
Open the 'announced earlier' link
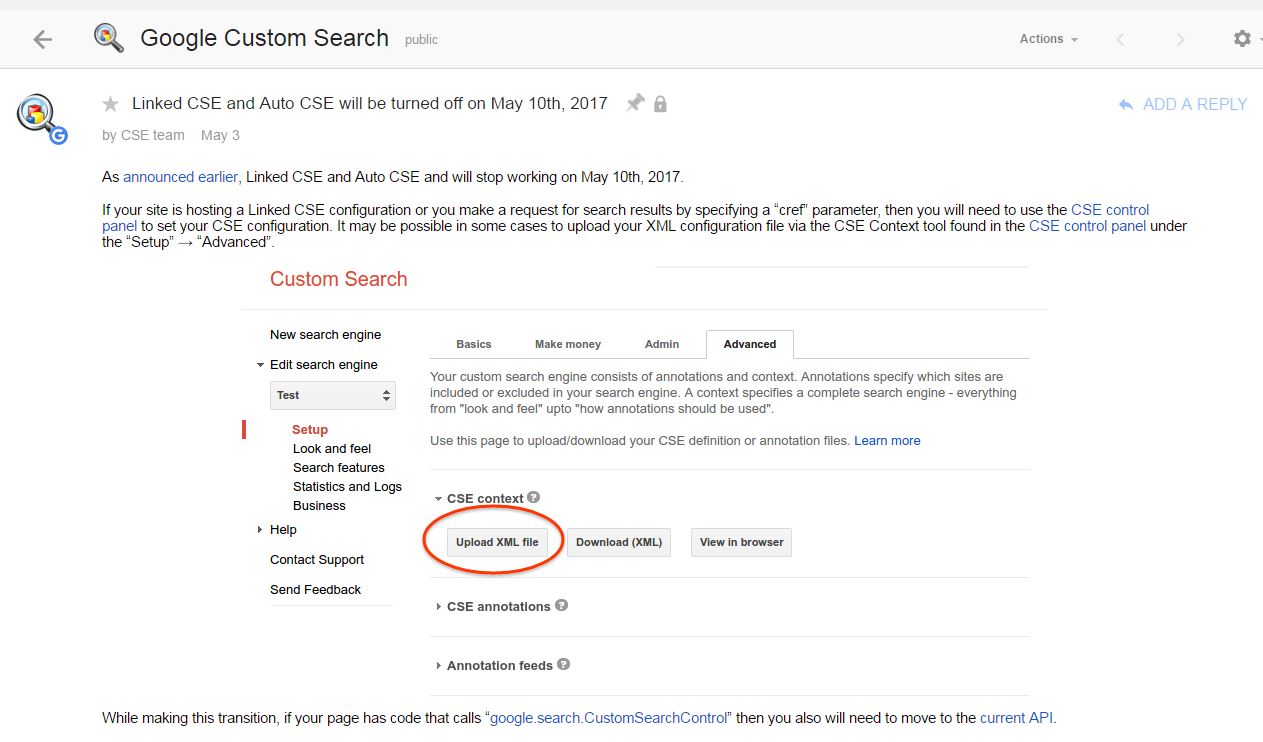point(180,177)
